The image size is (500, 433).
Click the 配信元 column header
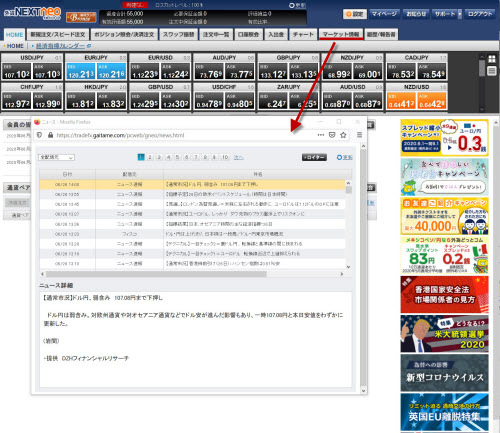pyautogui.click(x=129, y=174)
